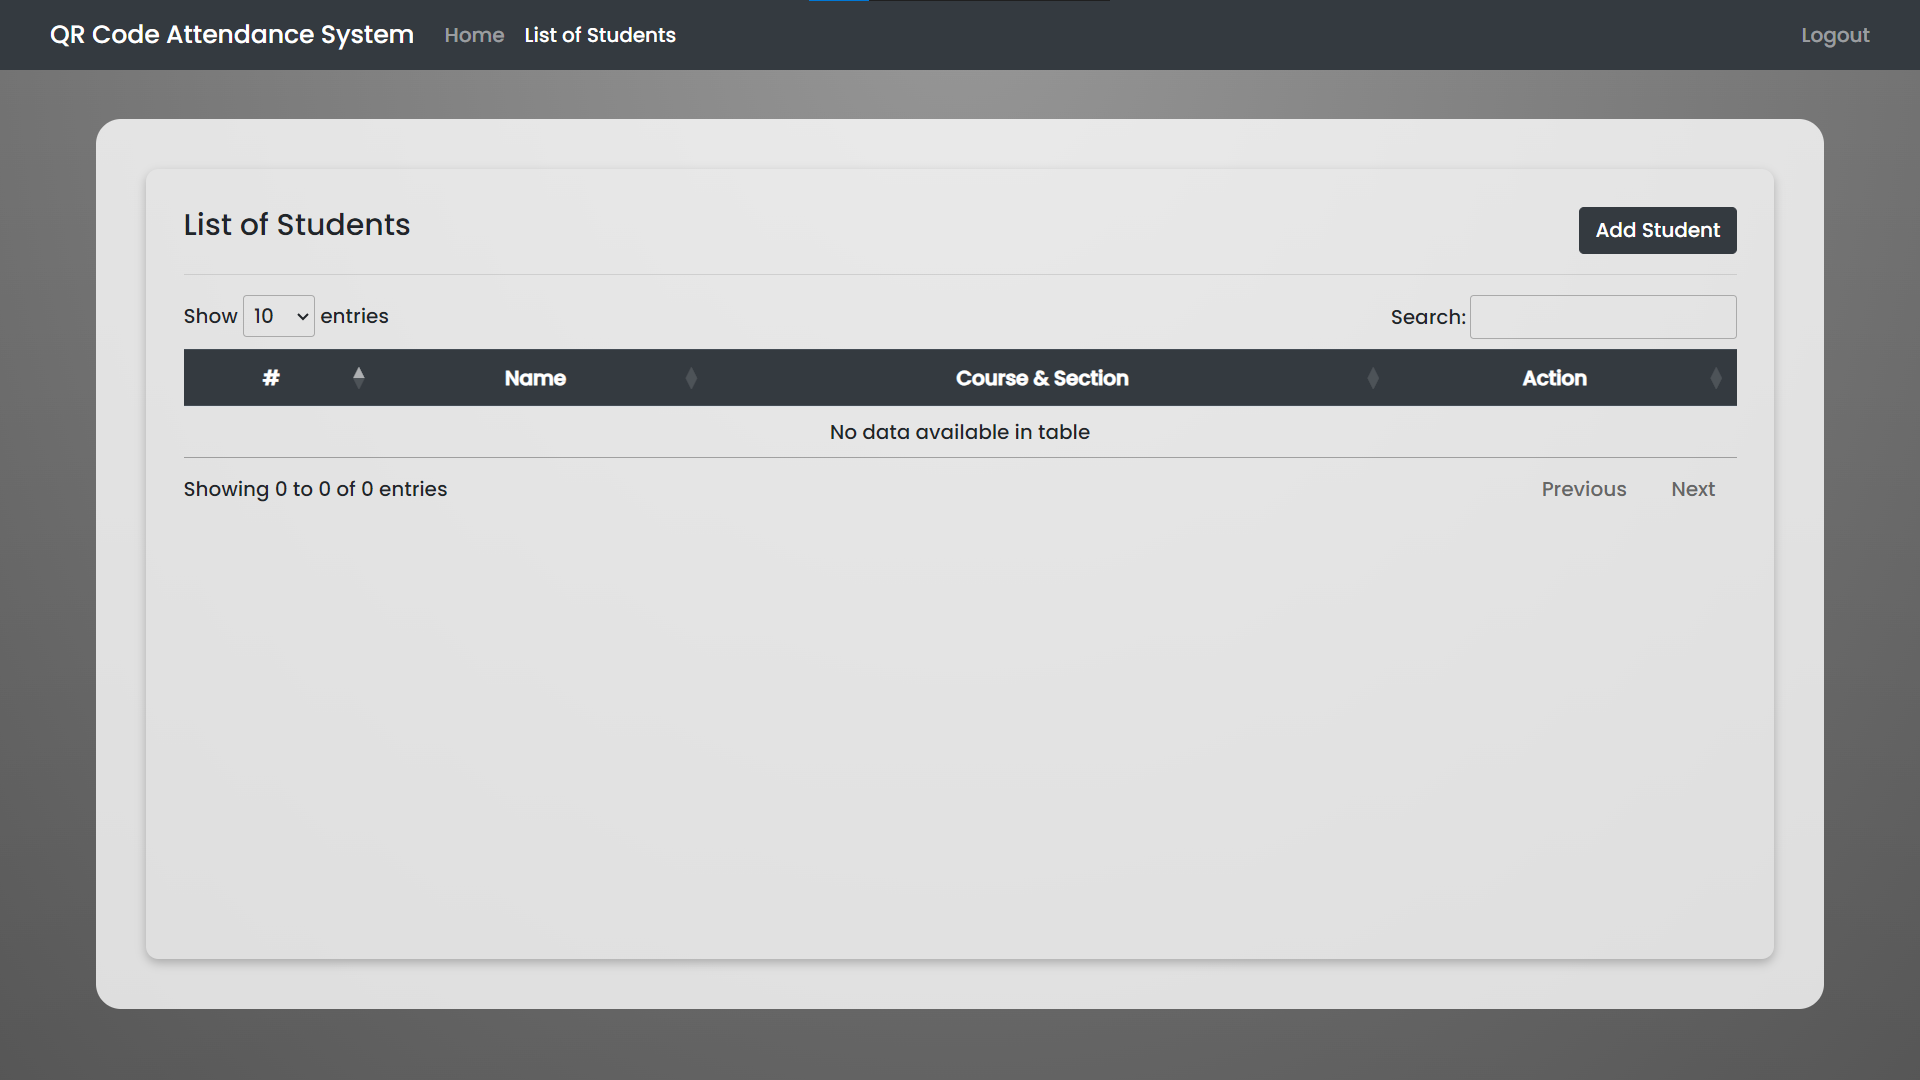Click the 'No data available in table' message

960,432
